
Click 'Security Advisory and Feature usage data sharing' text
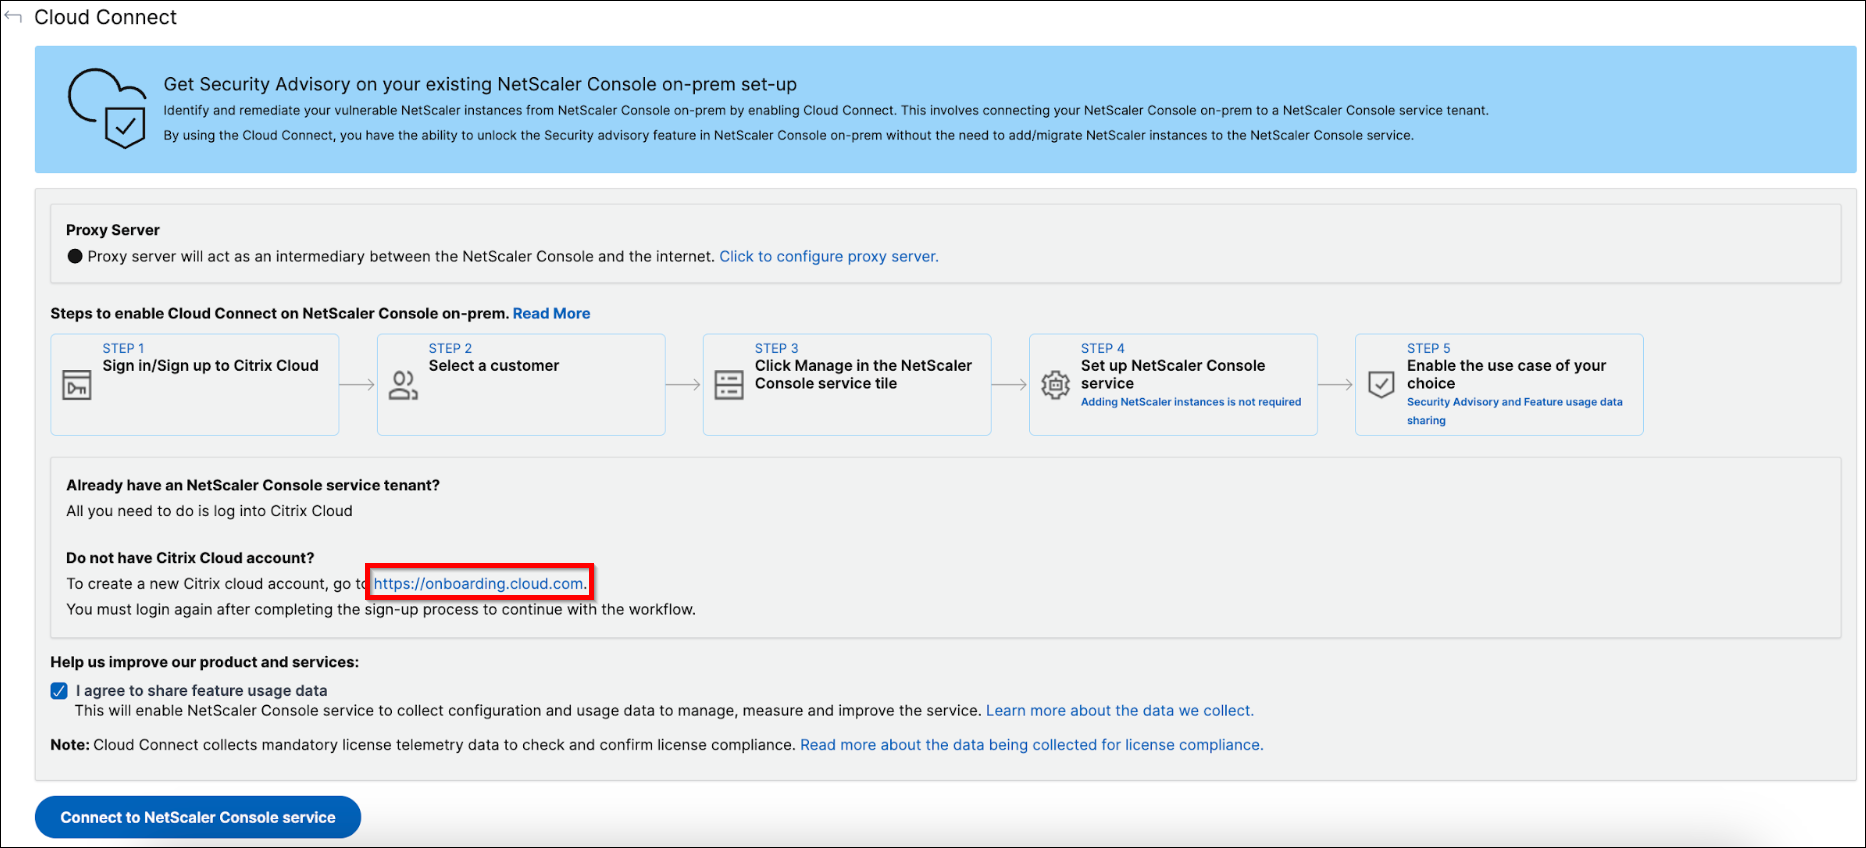coord(1514,411)
